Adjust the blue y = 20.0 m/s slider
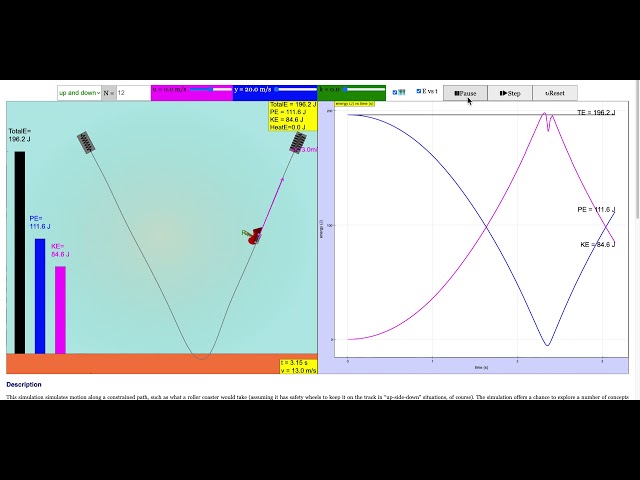 (296, 89)
